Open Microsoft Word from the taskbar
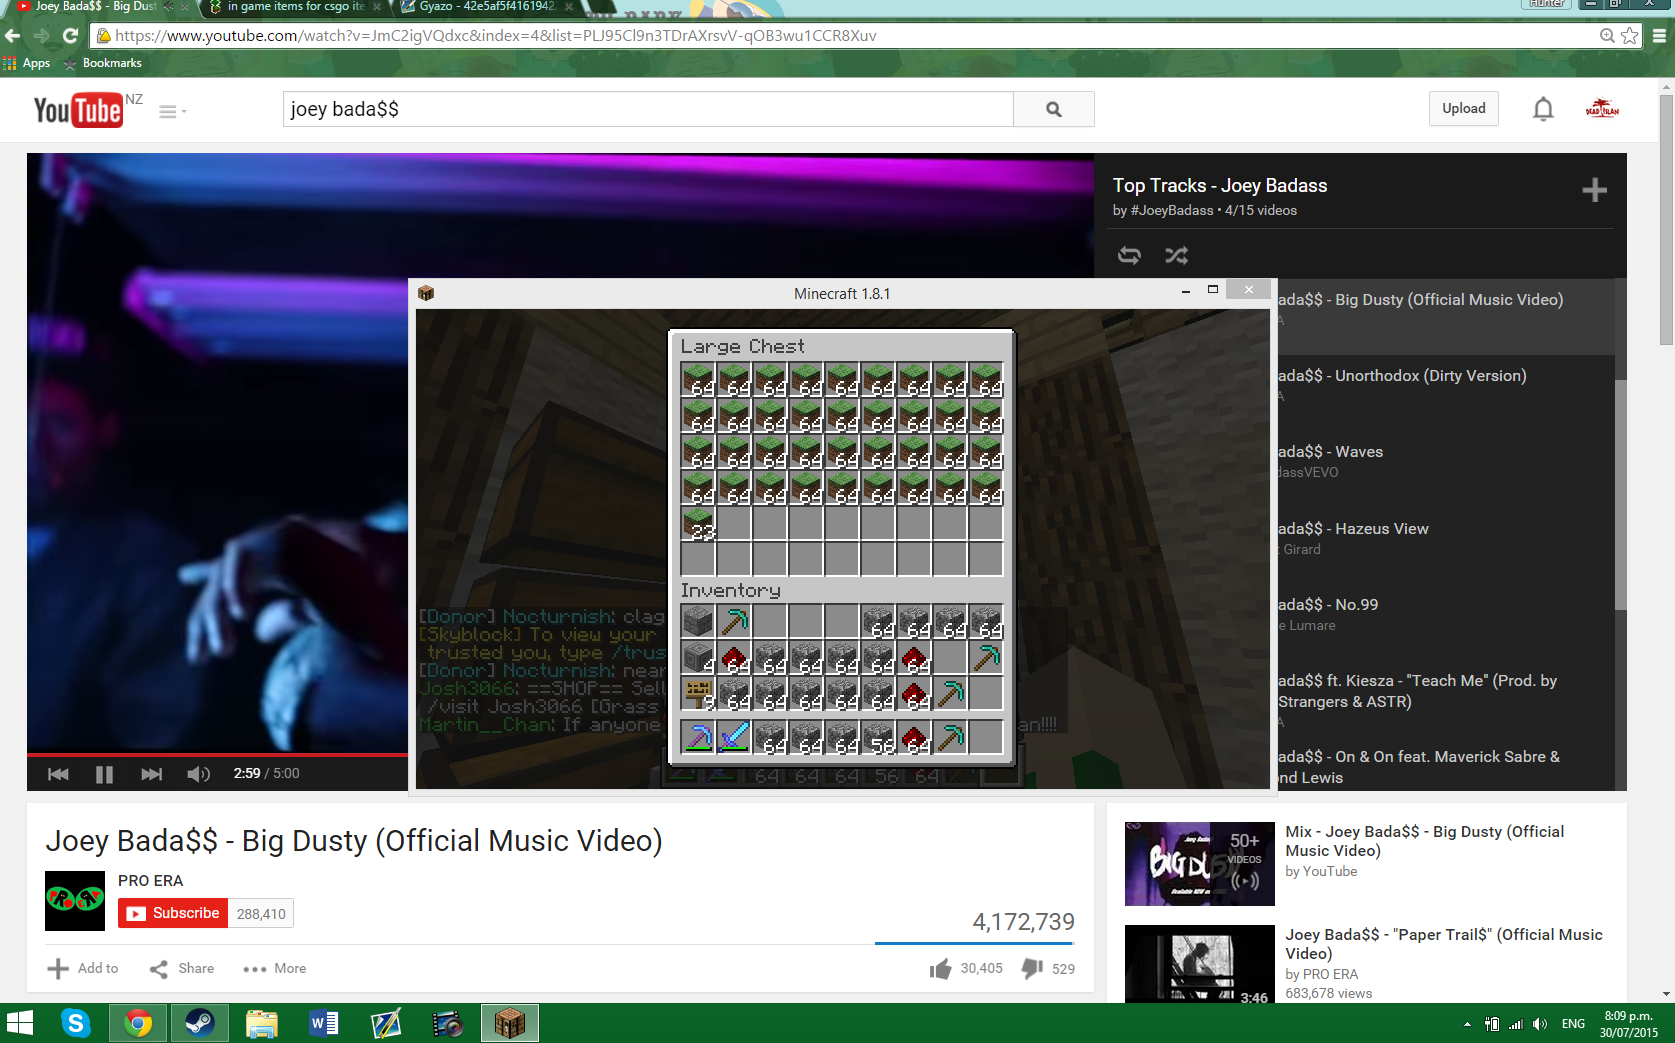This screenshot has width=1675, height=1043. (324, 1023)
